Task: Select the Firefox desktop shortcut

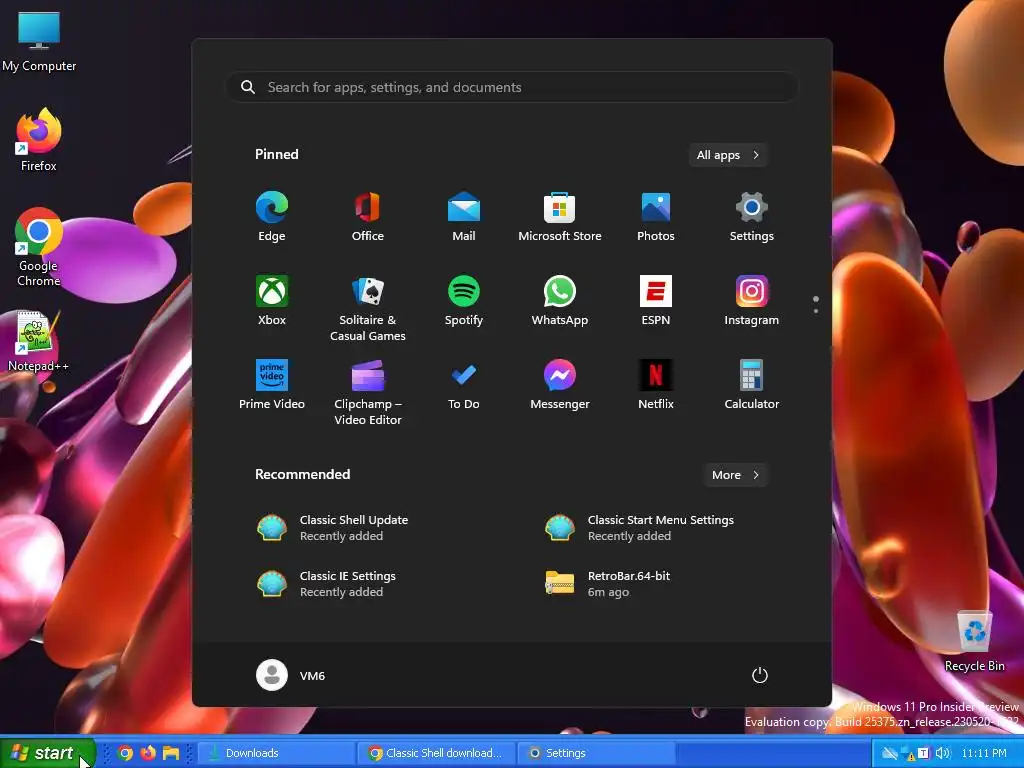Action: pos(39,140)
